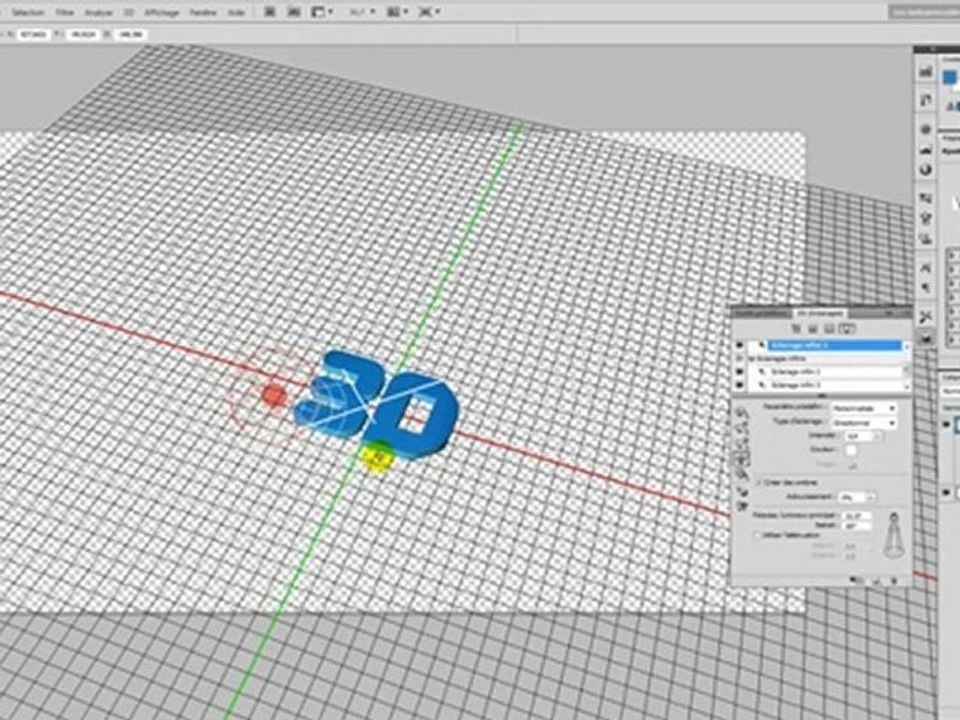The image size is (960, 720).
Task: Filter the 3D panel by materials
Action: pyautogui.click(x=829, y=329)
